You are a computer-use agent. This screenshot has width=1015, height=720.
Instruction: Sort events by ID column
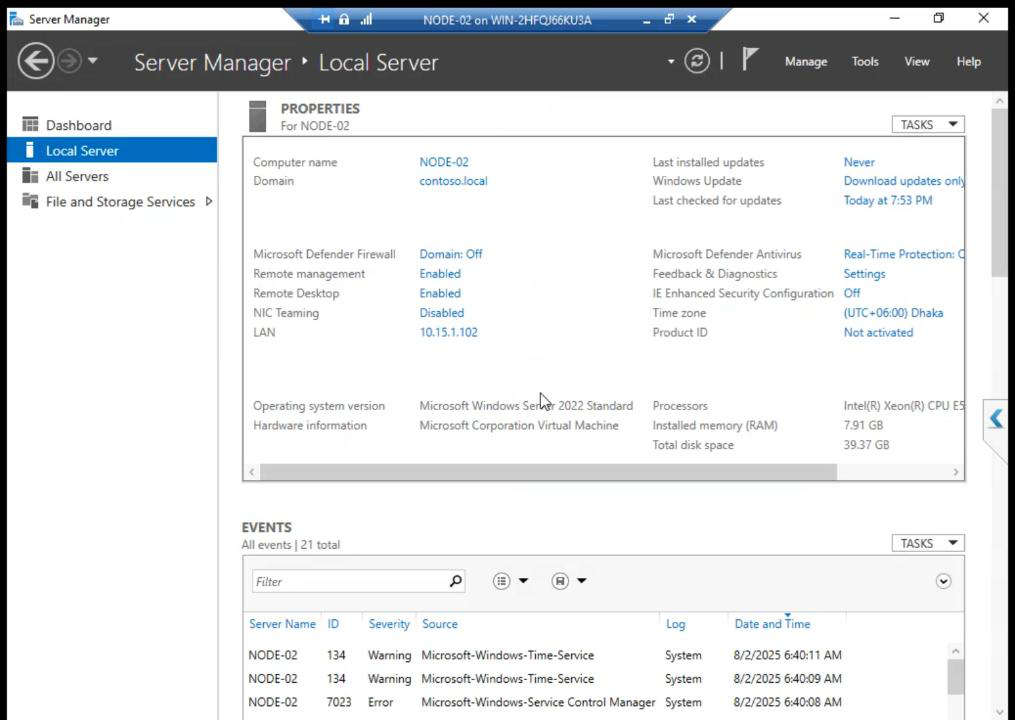[x=333, y=624]
